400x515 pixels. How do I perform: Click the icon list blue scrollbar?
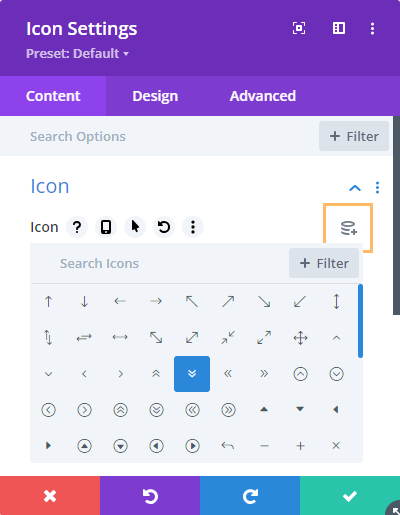coord(360,321)
